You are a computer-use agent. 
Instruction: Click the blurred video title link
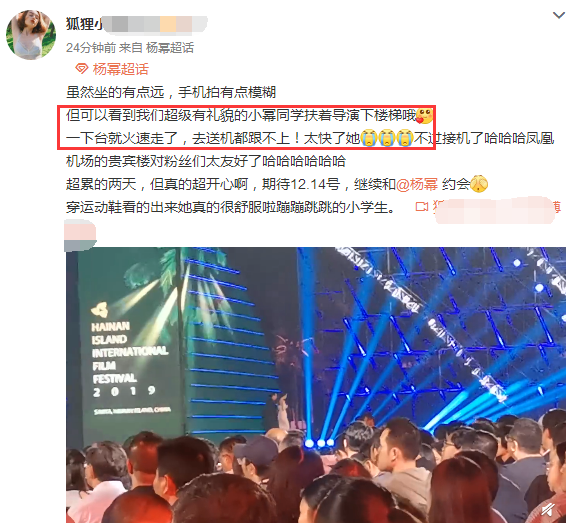497,209
